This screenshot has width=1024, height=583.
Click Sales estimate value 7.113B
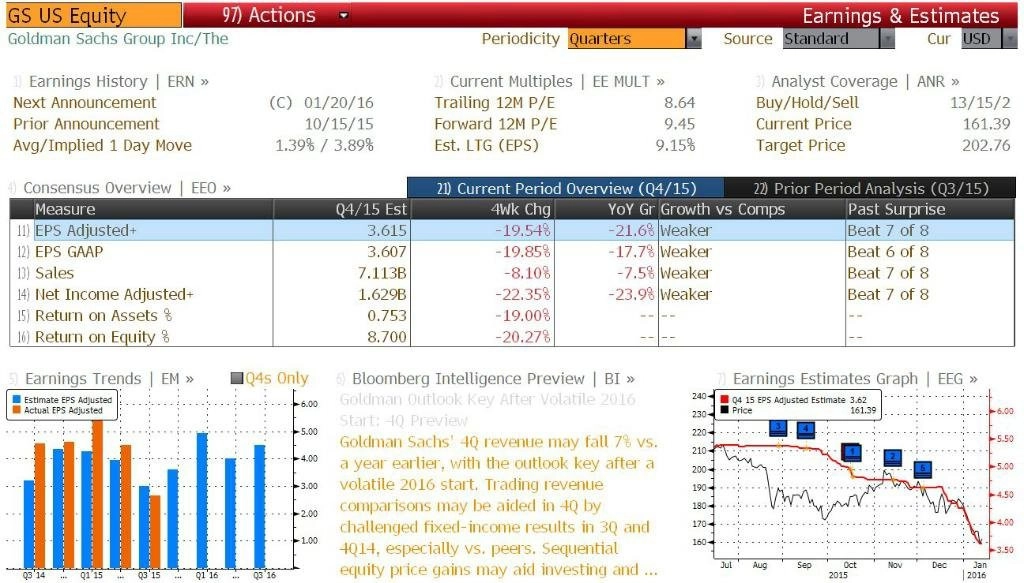click(382, 273)
